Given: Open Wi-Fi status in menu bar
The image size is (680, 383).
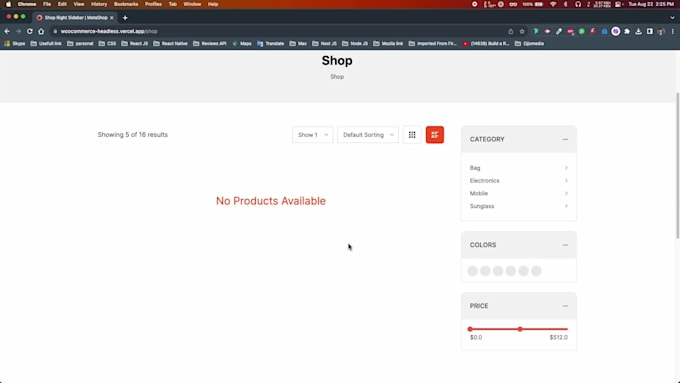Looking at the screenshot, I should [553, 4].
